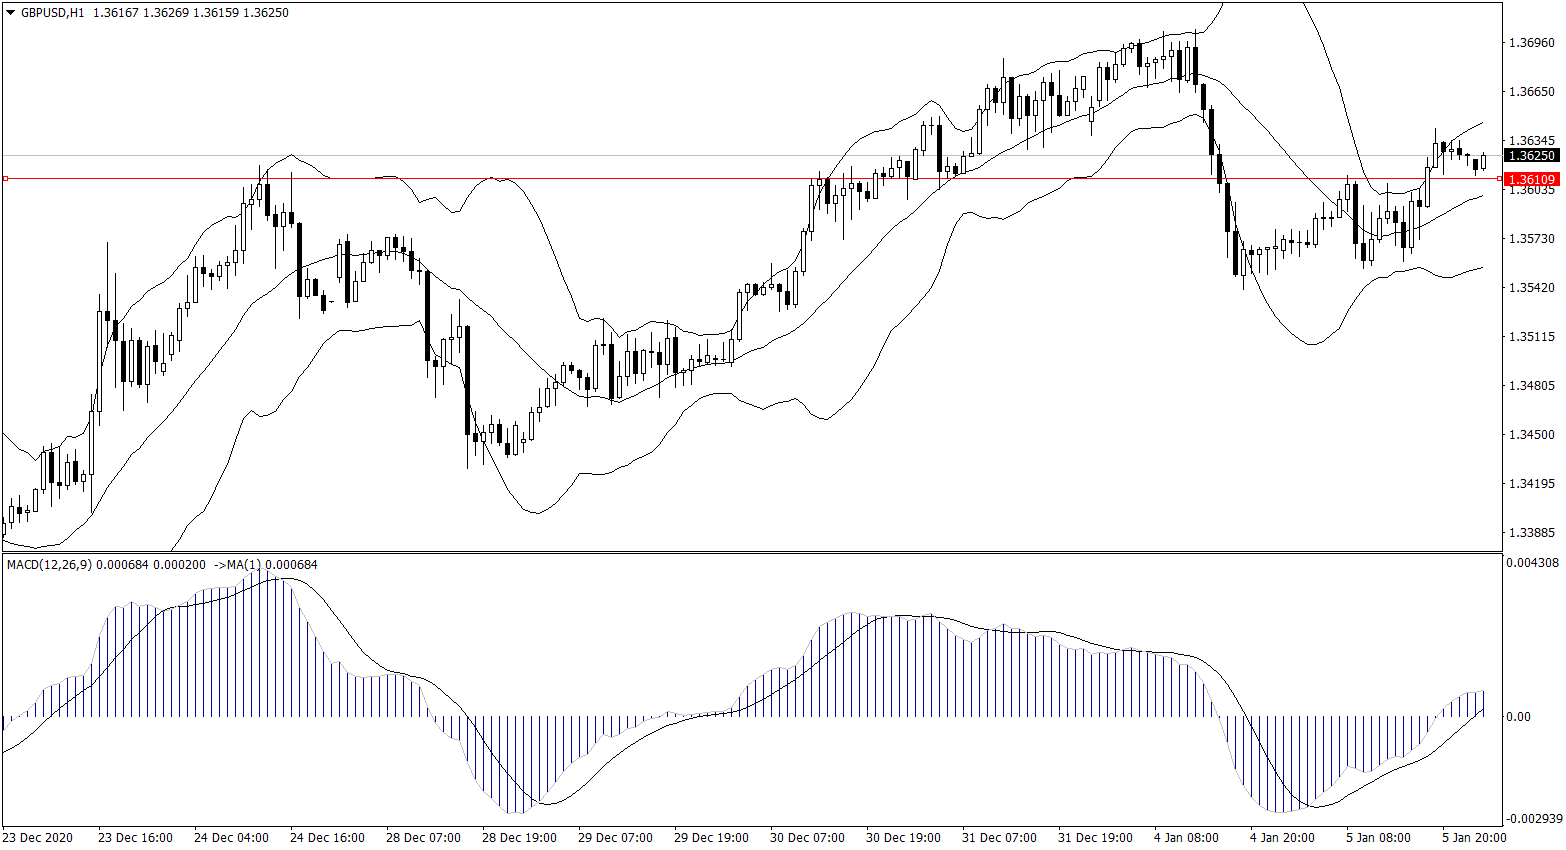1566x850 pixels.
Task: Click the 31 Dec 19:00 time label
Action: click(1095, 838)
